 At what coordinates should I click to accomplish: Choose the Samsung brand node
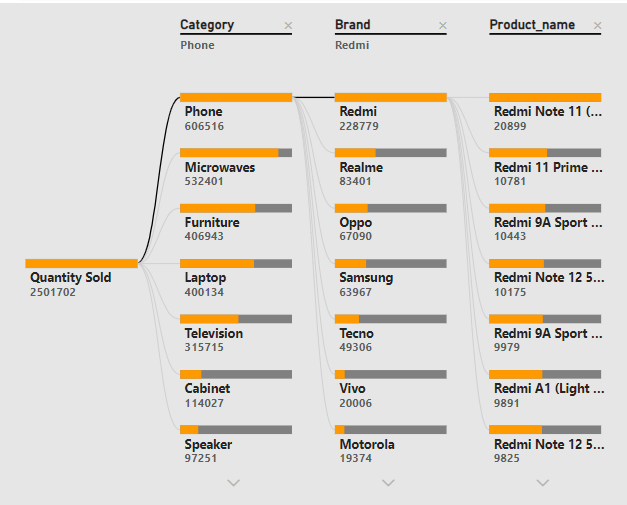(x=391, y=278)
